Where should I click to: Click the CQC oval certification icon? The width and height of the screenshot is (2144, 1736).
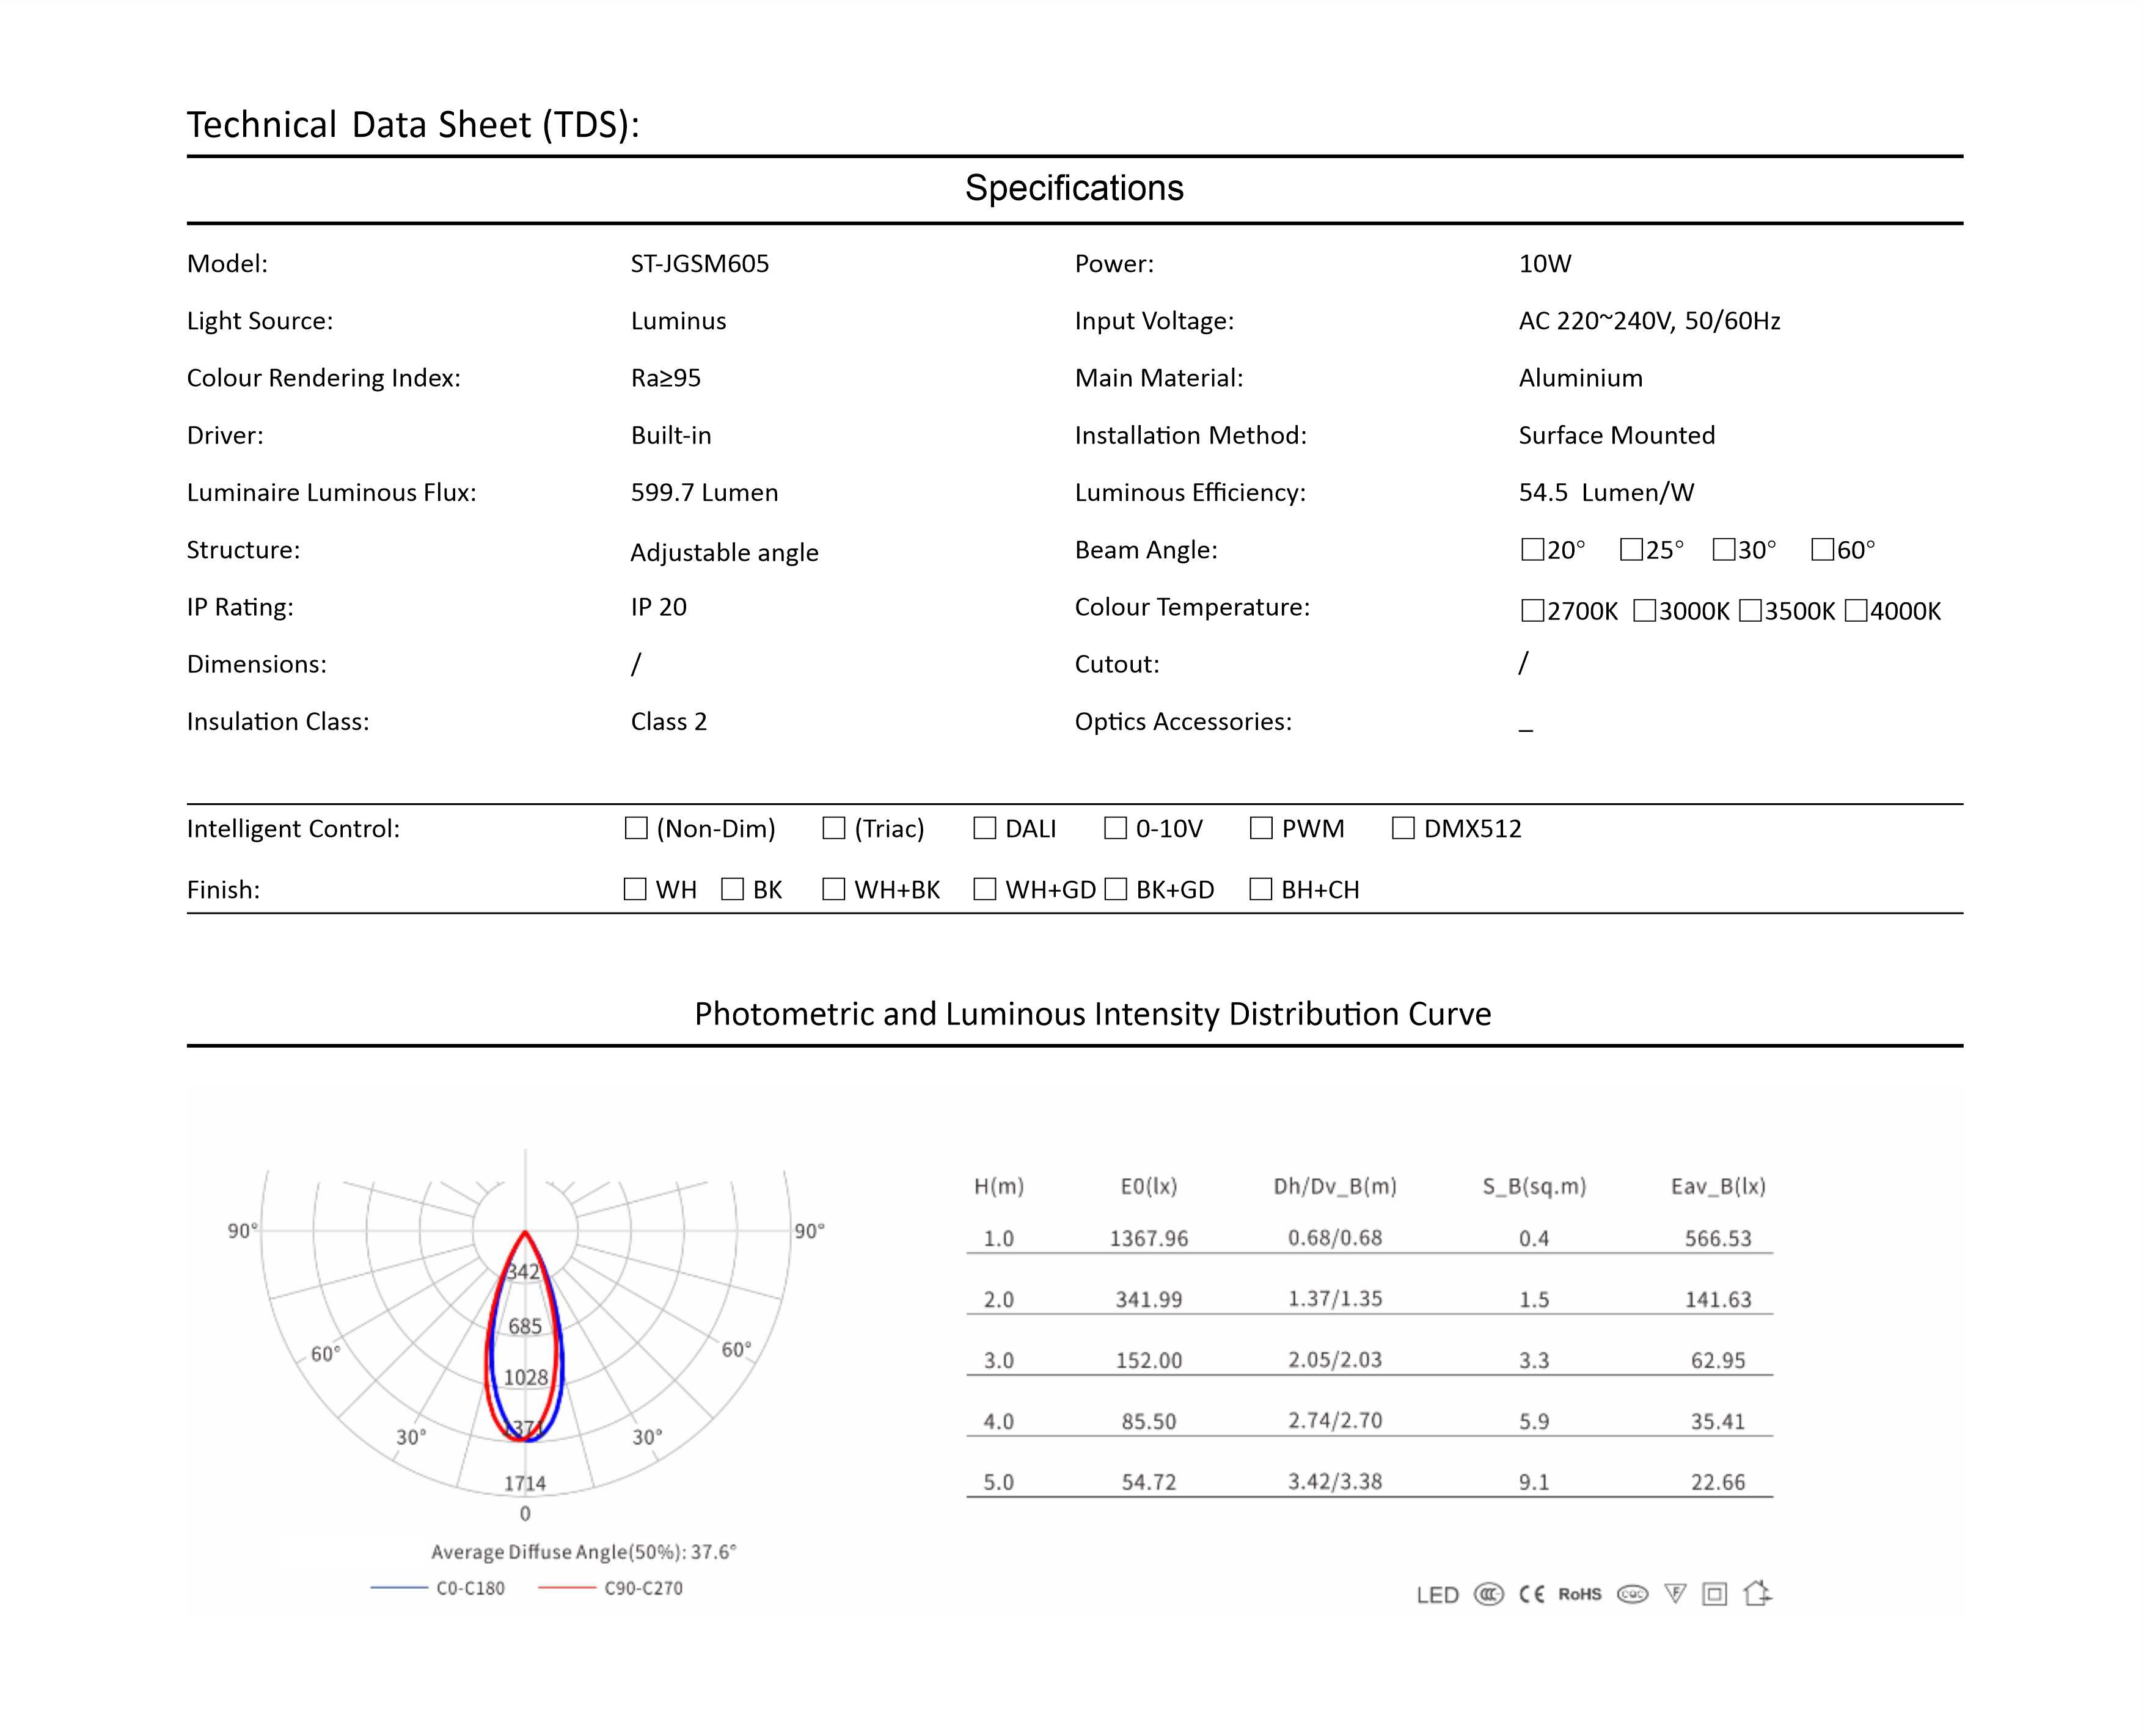coord(1632,1594)
